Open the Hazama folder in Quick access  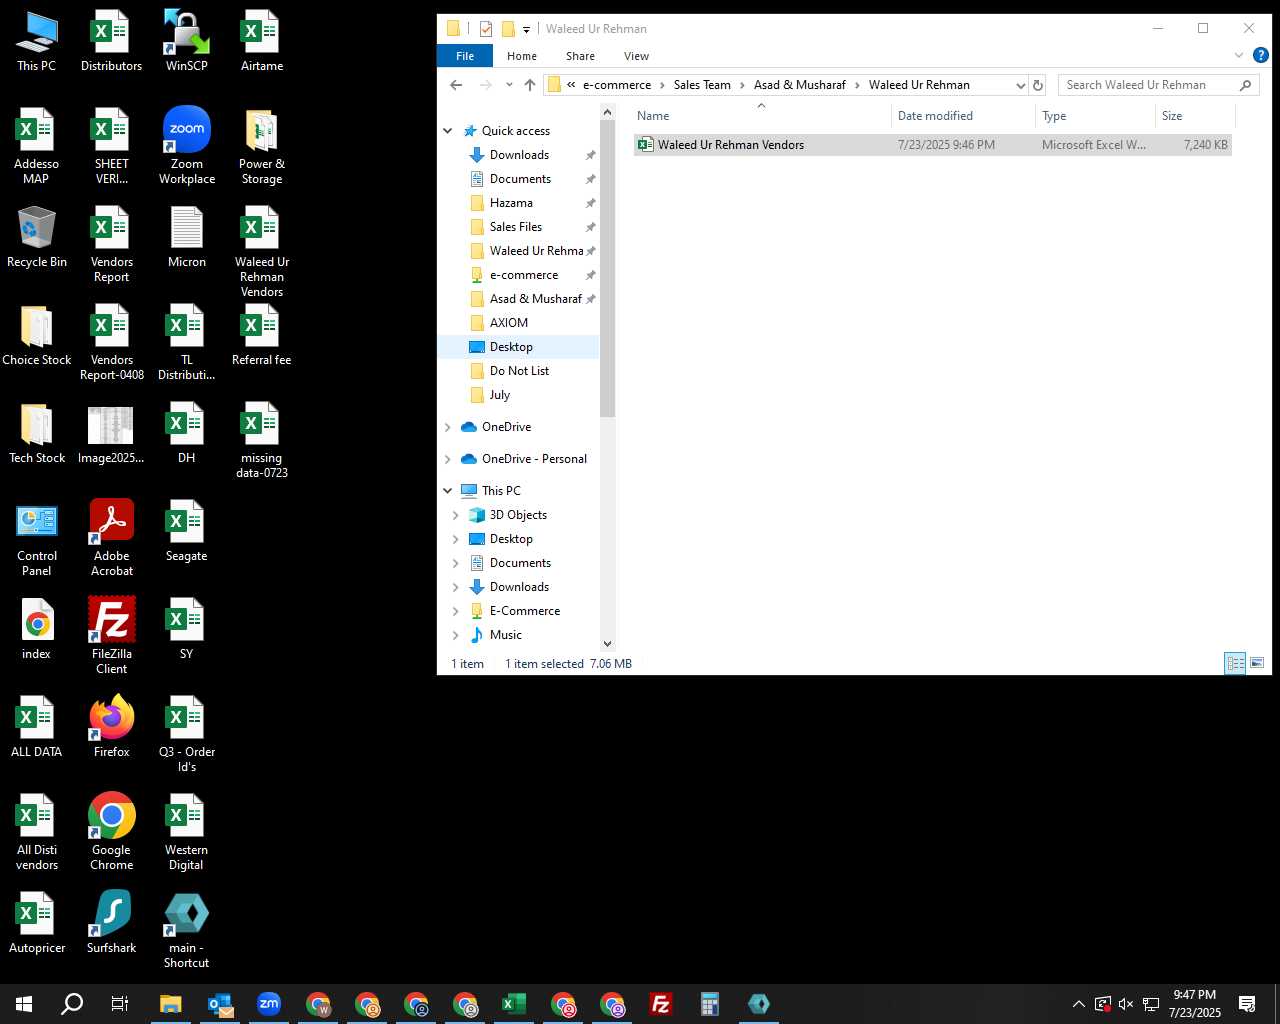tap(511, 203)
